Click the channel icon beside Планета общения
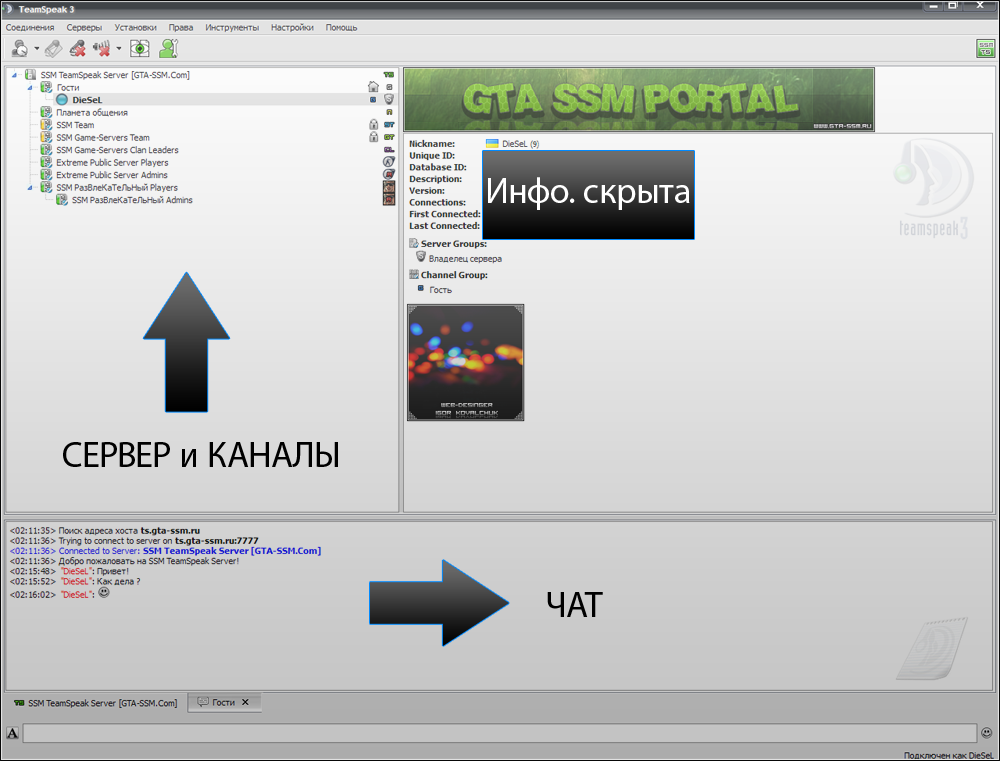Image resolution: width=1000 pixels, height=761 pixels. tap(46, 112)
